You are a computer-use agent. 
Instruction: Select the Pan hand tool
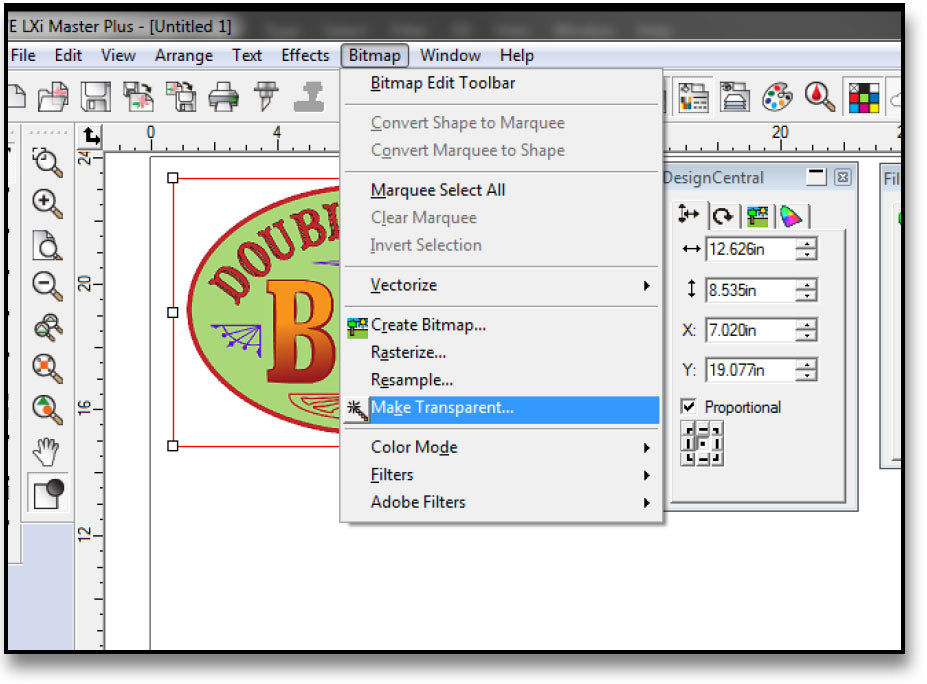click(46, 452)
